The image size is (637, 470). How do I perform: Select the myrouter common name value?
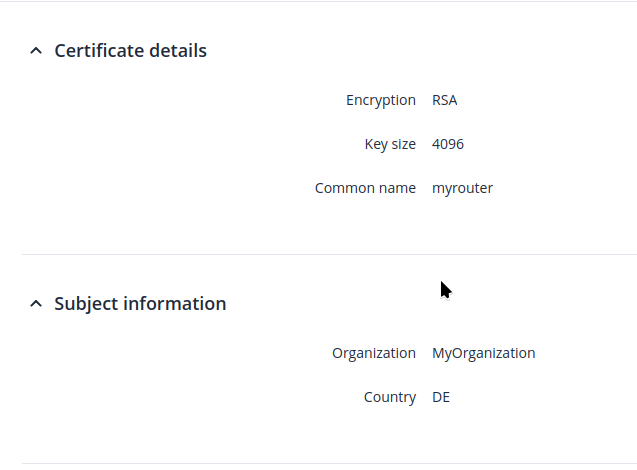click(x=462, y=188)
